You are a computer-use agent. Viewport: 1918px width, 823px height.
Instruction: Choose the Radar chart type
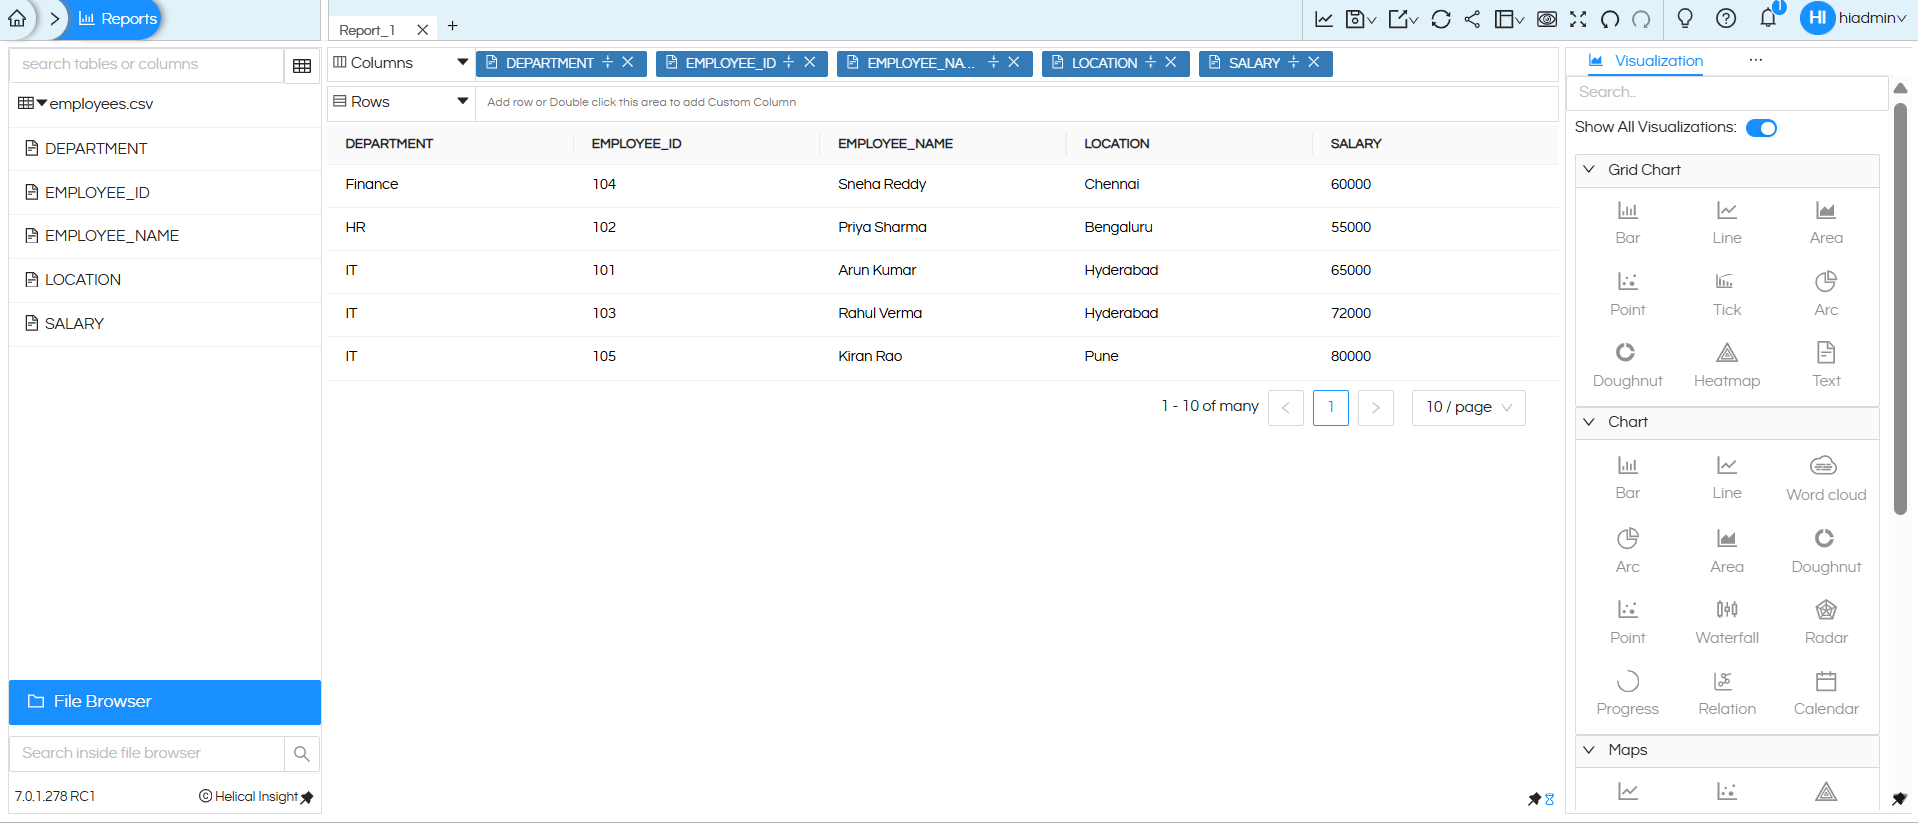[x=1826, y=621]
